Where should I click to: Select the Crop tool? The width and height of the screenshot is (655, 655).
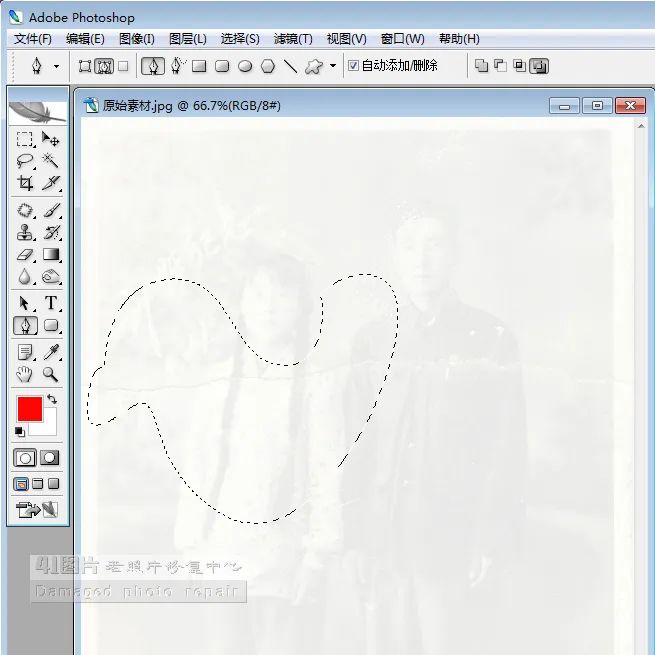(x=25, y=183)
